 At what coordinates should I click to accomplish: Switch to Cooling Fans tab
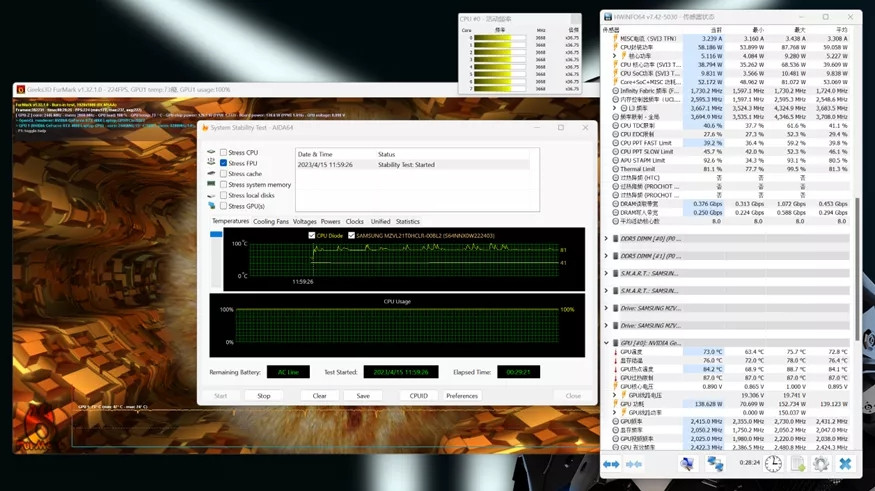[271, 222]
